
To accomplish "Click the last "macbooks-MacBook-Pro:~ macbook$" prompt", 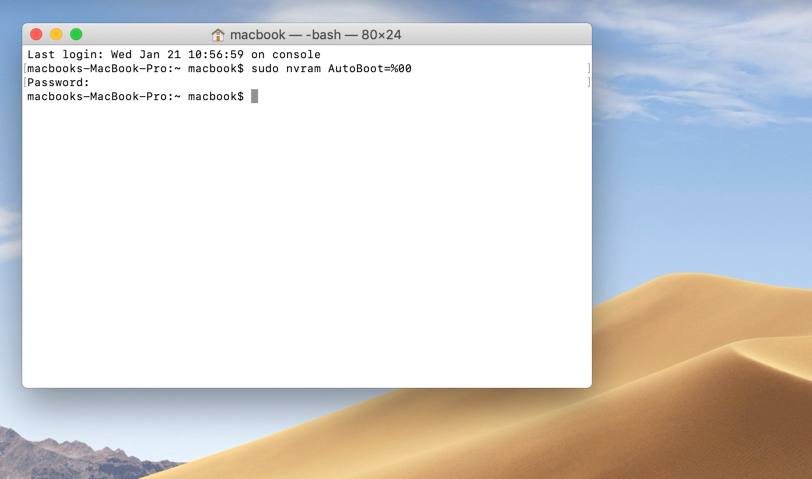I will (x=135, y=96).
